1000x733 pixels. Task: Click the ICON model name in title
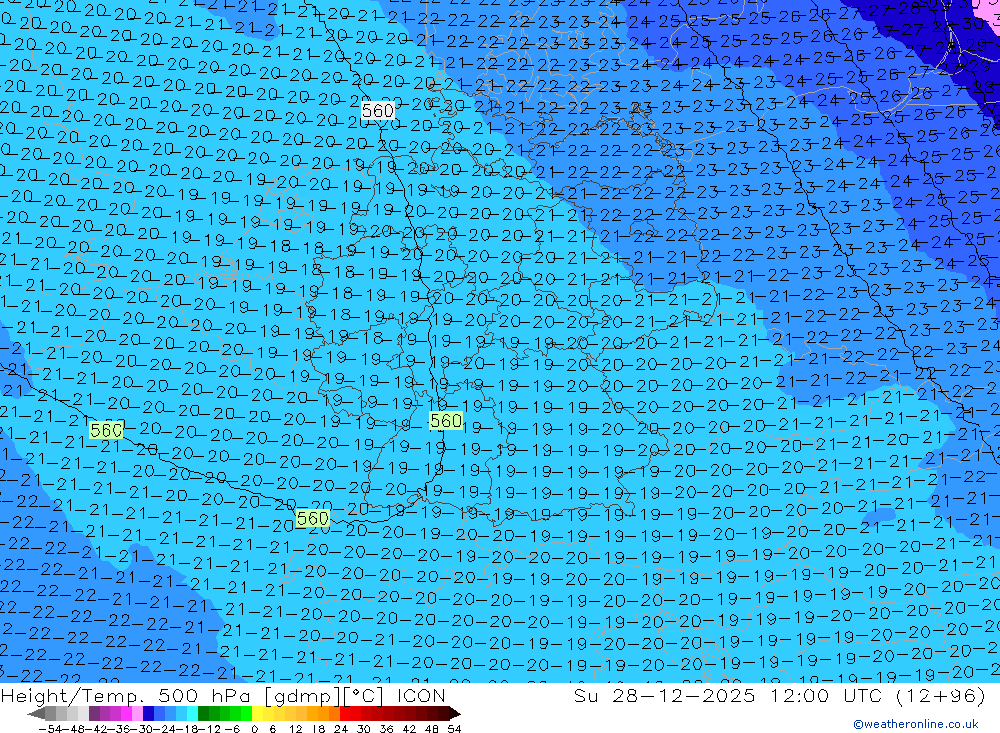421,695
